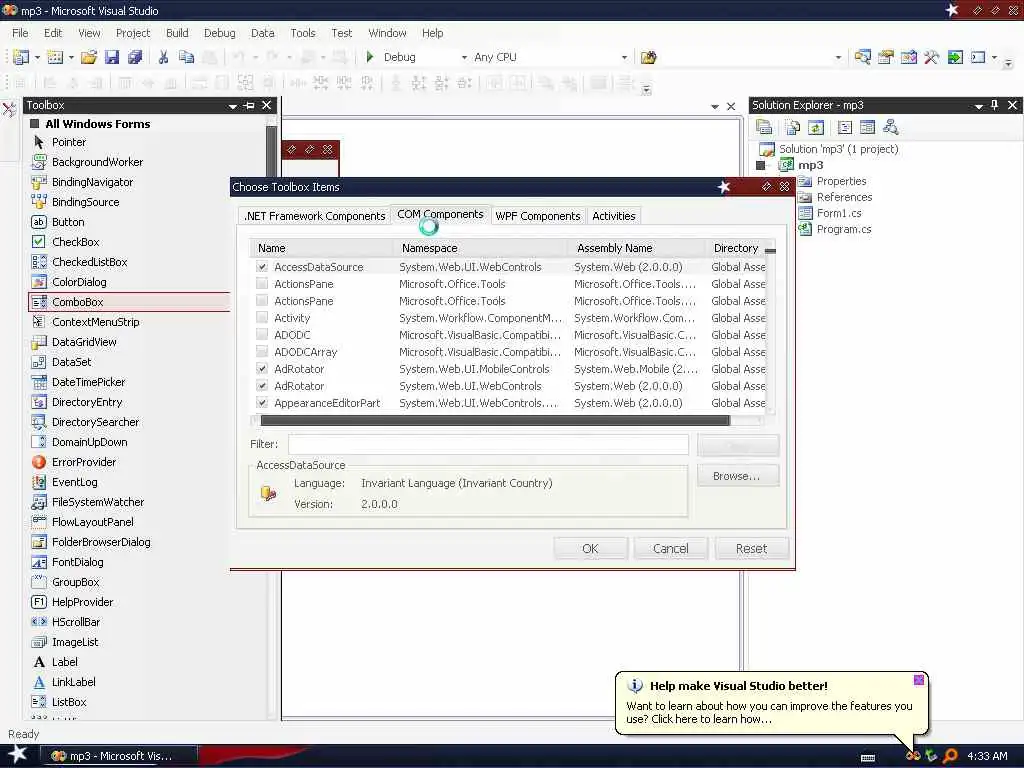Switch to WPF Components tab

pyautogui.click(x=537, y=216)
